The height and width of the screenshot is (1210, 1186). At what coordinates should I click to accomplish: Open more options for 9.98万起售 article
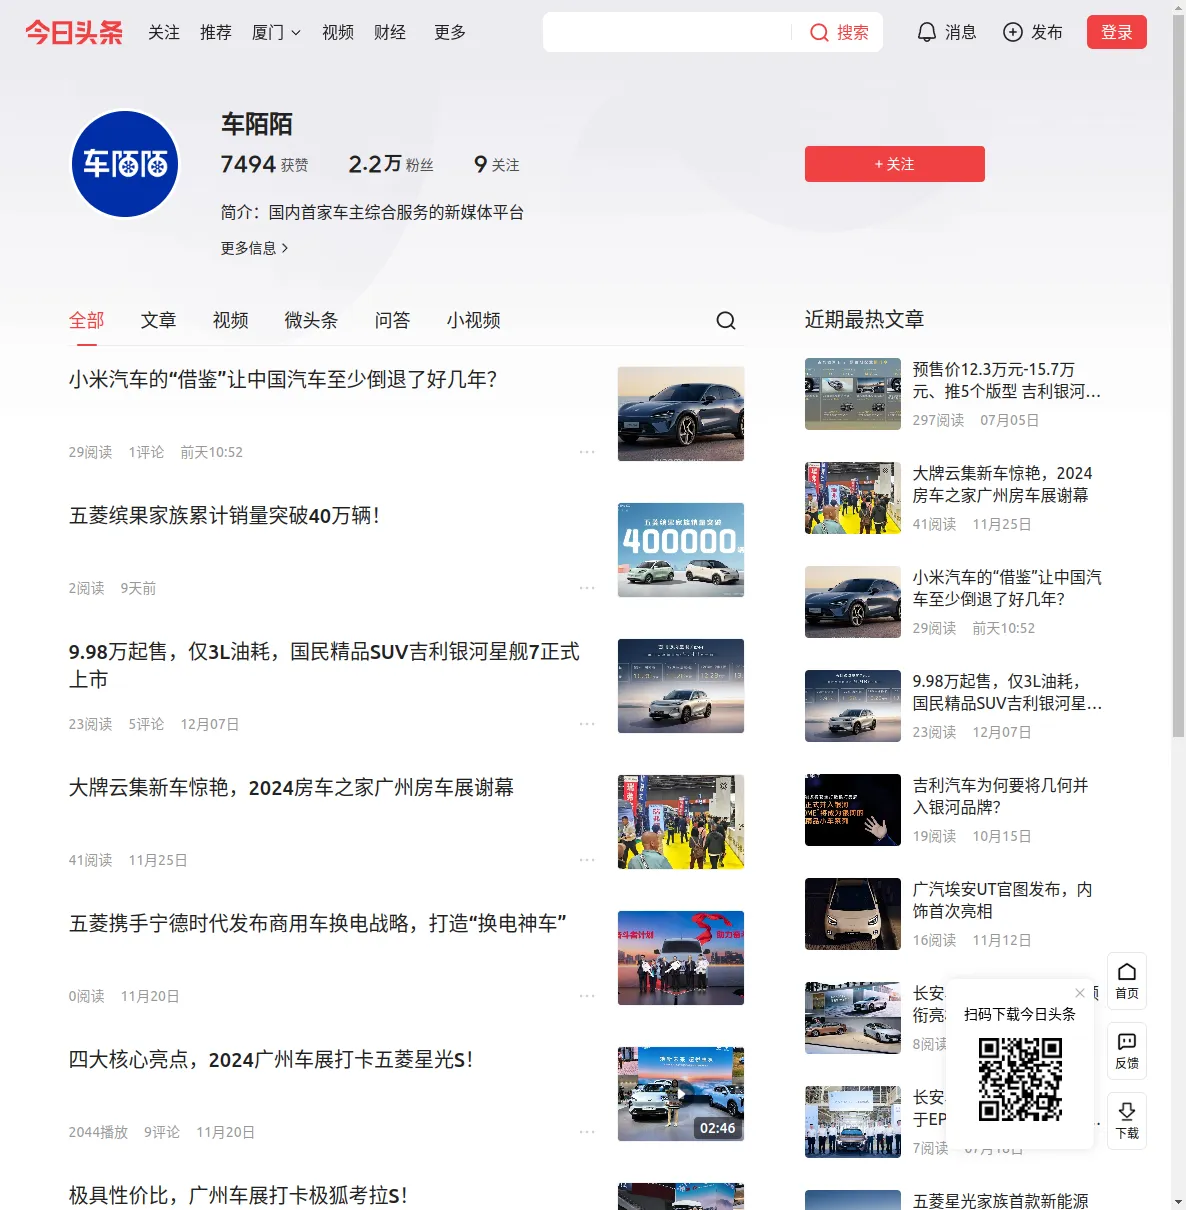[x=587, y=724]
